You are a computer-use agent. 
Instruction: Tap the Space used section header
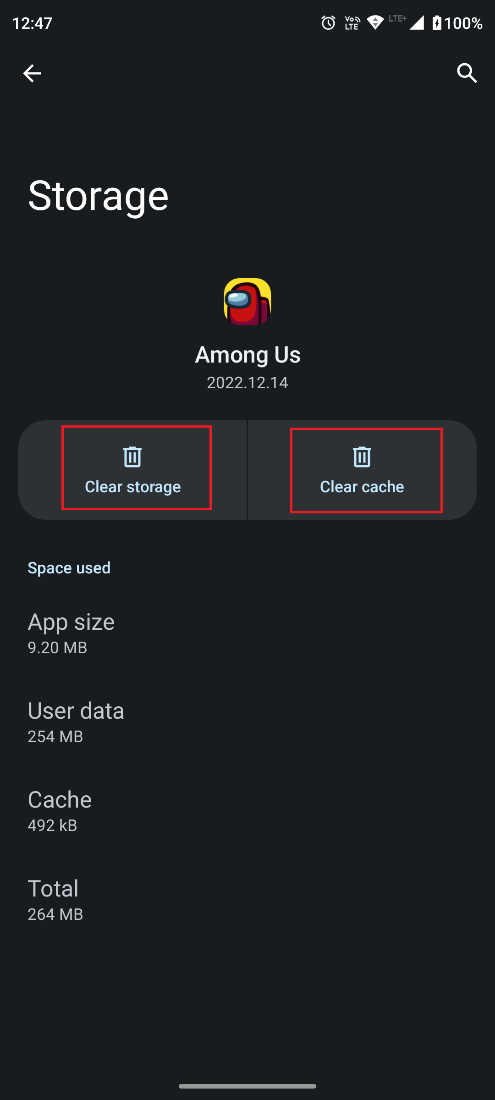pyautogui.click(x=69, y=568)
